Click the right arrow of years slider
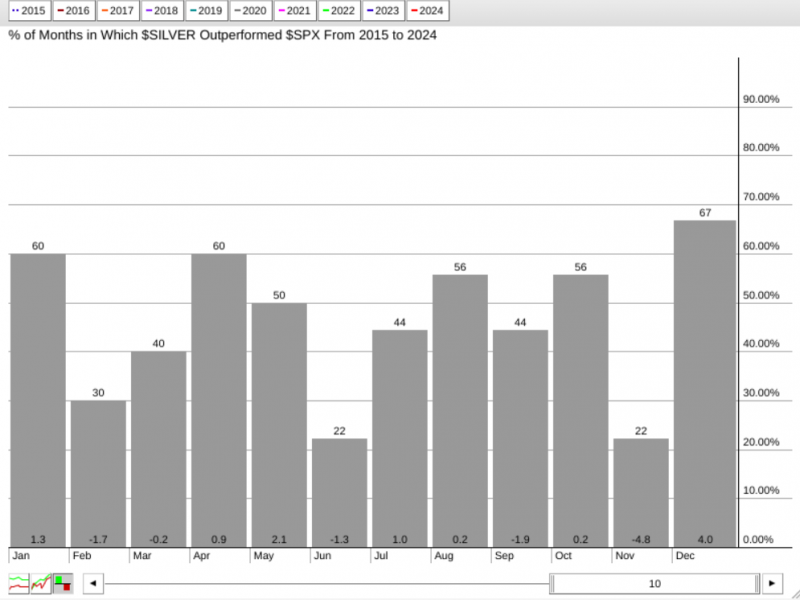Viewport: 800px width, 600px height. tap(772, 583)
